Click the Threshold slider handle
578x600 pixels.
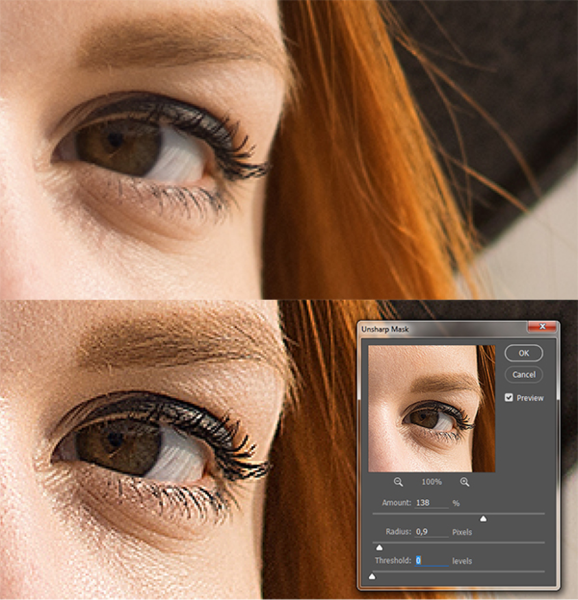pos(372,576)
